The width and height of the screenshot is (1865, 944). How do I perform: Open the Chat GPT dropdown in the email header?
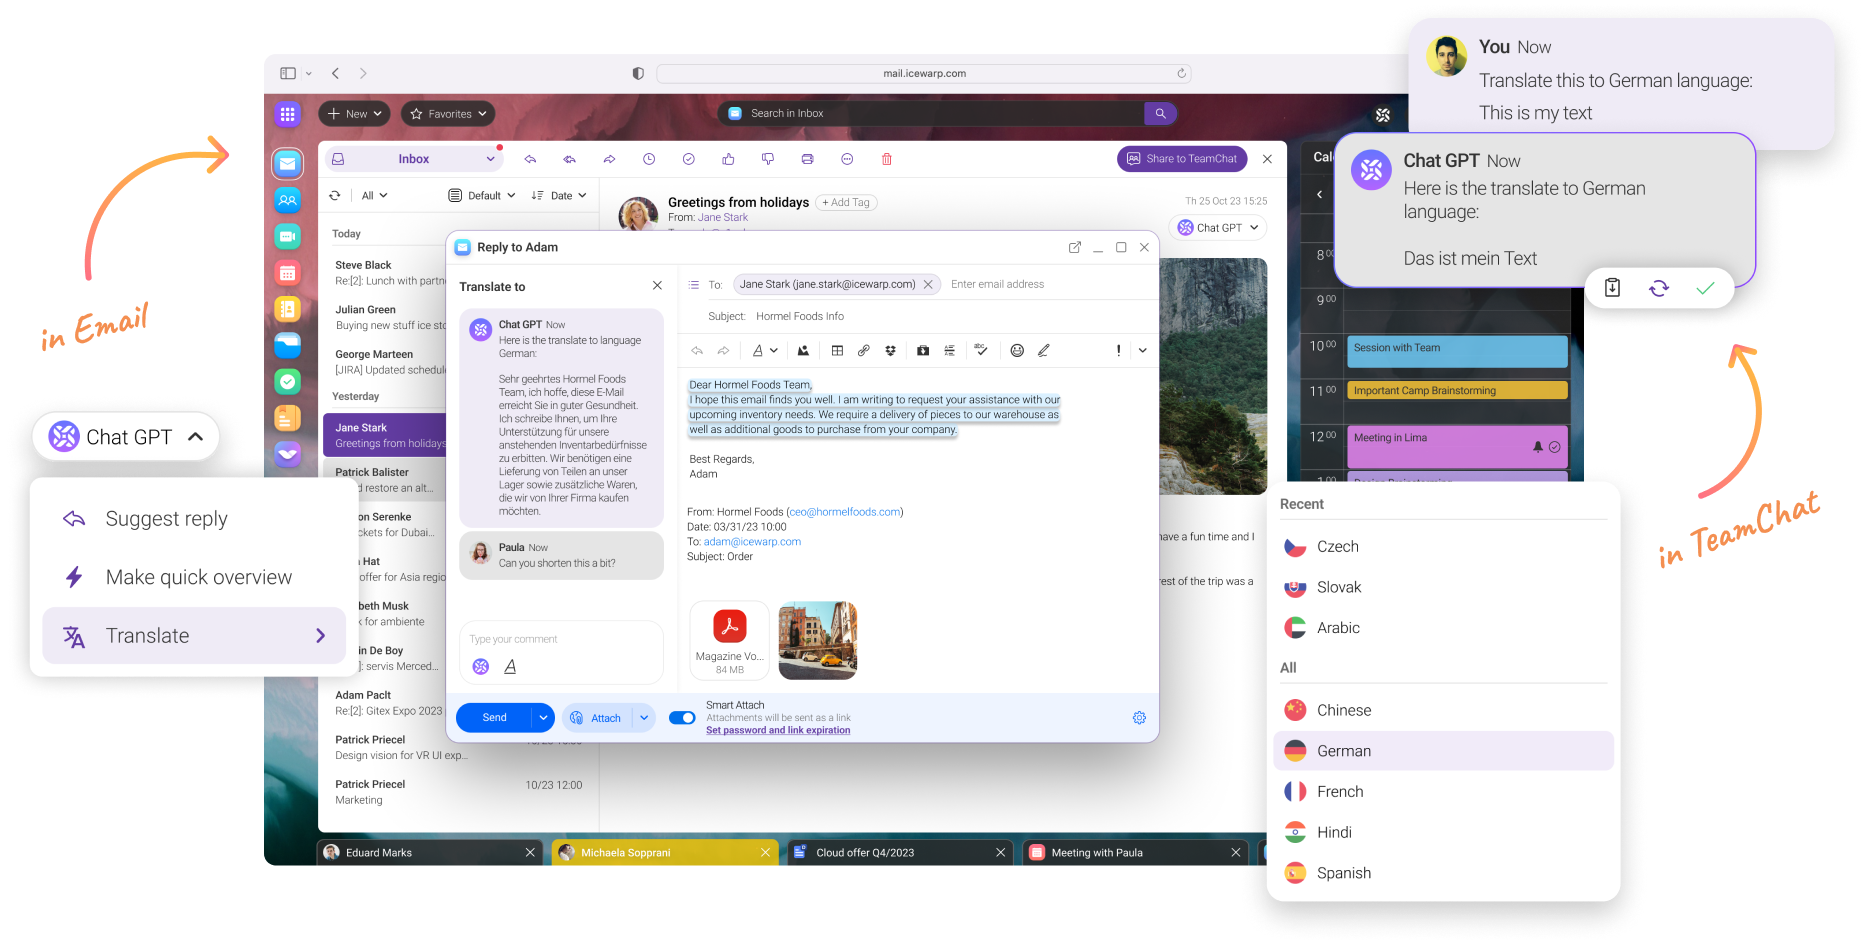(x=1217, y=228)
